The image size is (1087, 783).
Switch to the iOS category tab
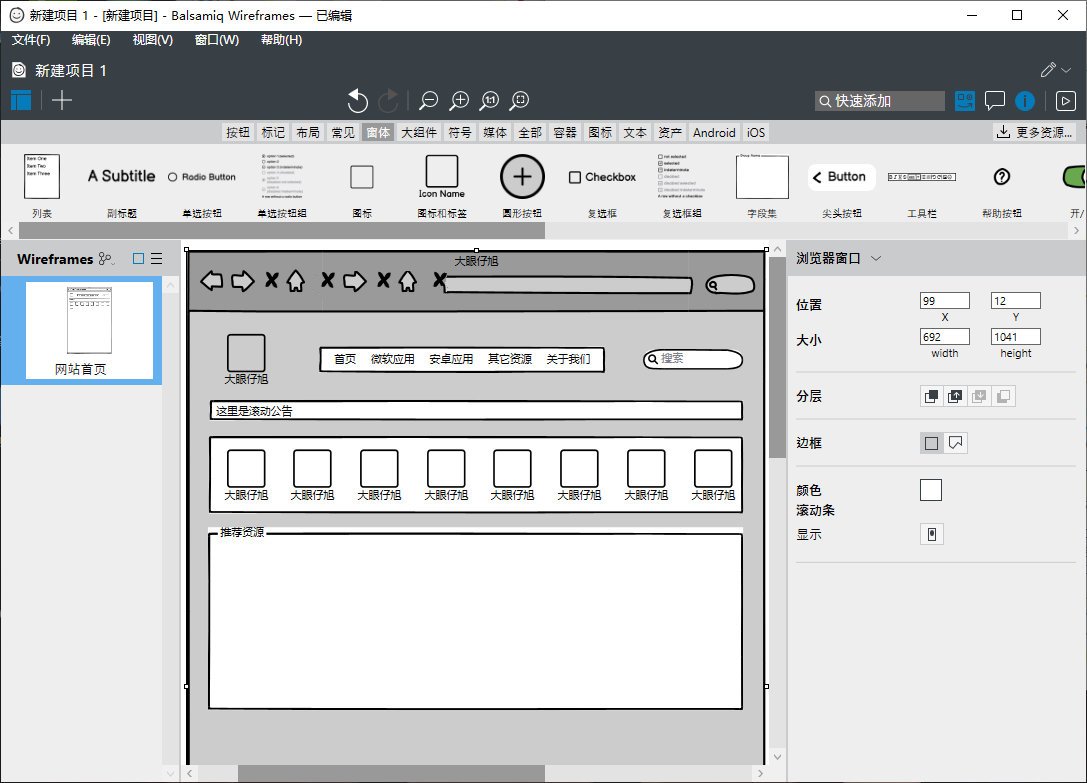(x=756, y=132)
